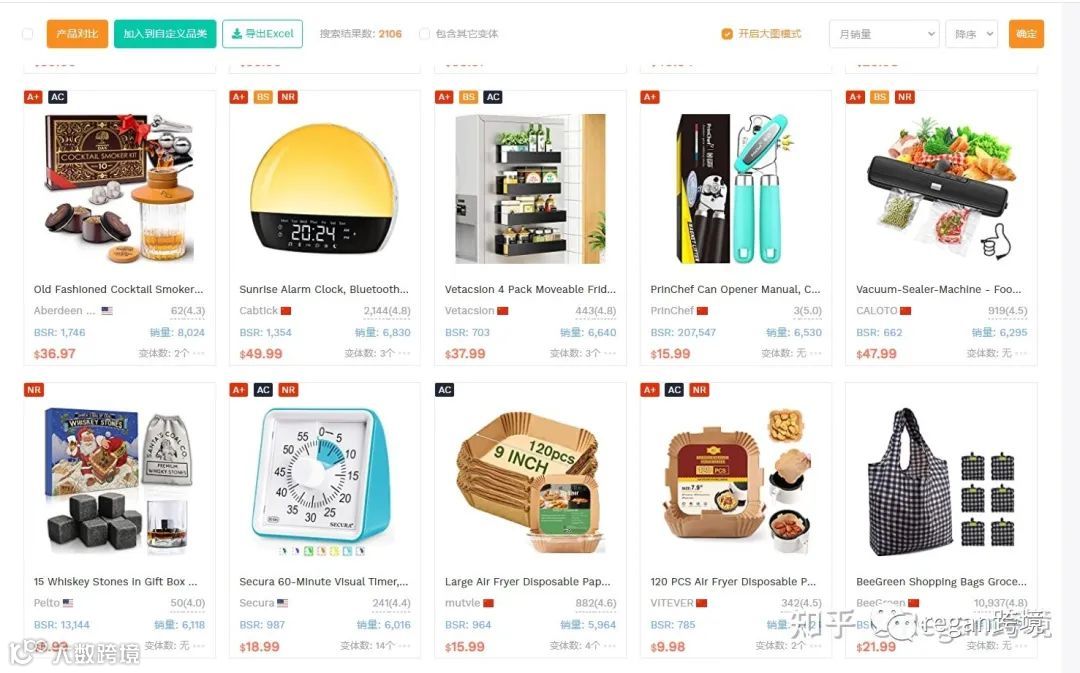Click the US flag icon next to Aberdeen

click(107, 311)
